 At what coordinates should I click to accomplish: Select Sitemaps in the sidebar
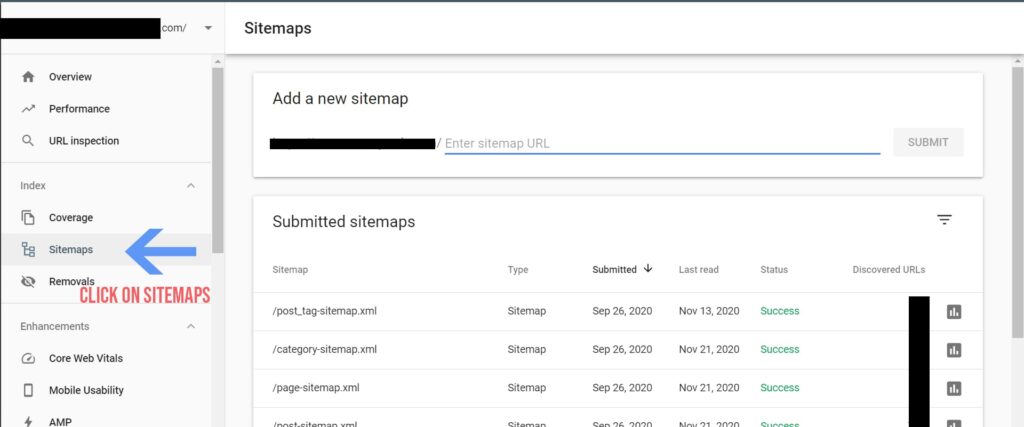70,250
